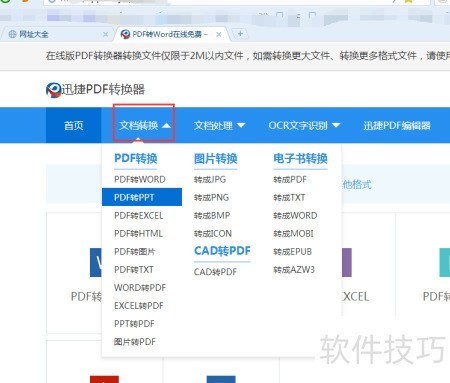Select 转成EPUB under 电子书转换
This screenshot has height=383, width=450.
(293, 252)
